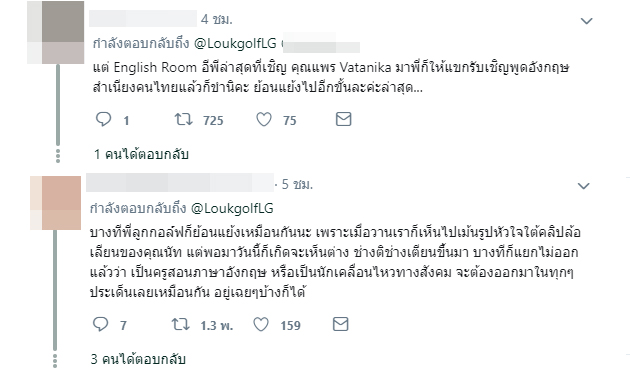Screen dimensions: 630x374
Task: Like the tweet with 75 likes
Action: pos(264,119)
